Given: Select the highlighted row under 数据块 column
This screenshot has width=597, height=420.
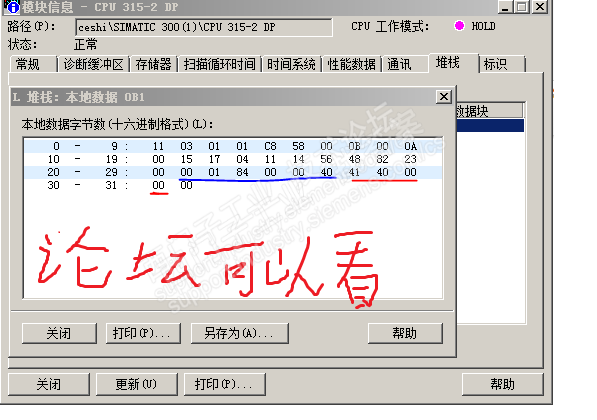Looking at the screenshot, I should tap(490, 125).
